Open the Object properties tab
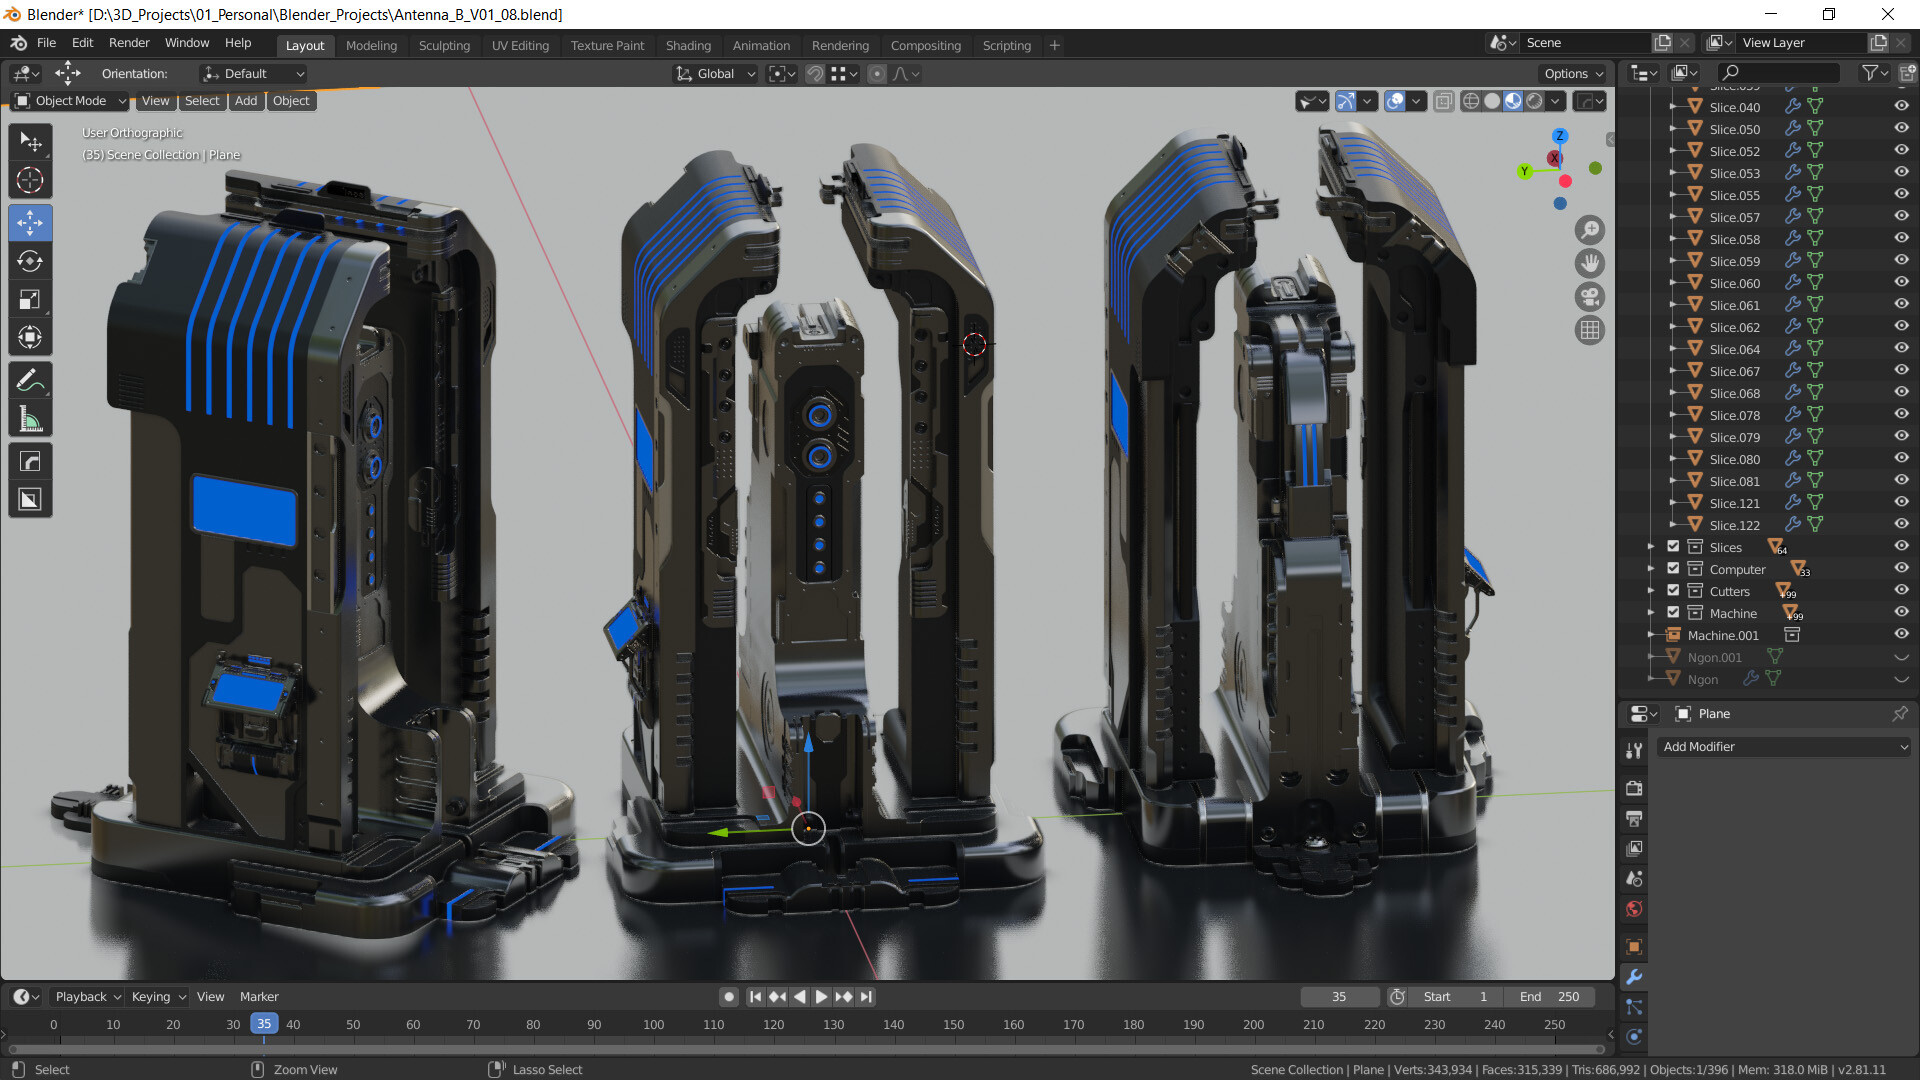1920x1080 pixels. pos(1634,947)
